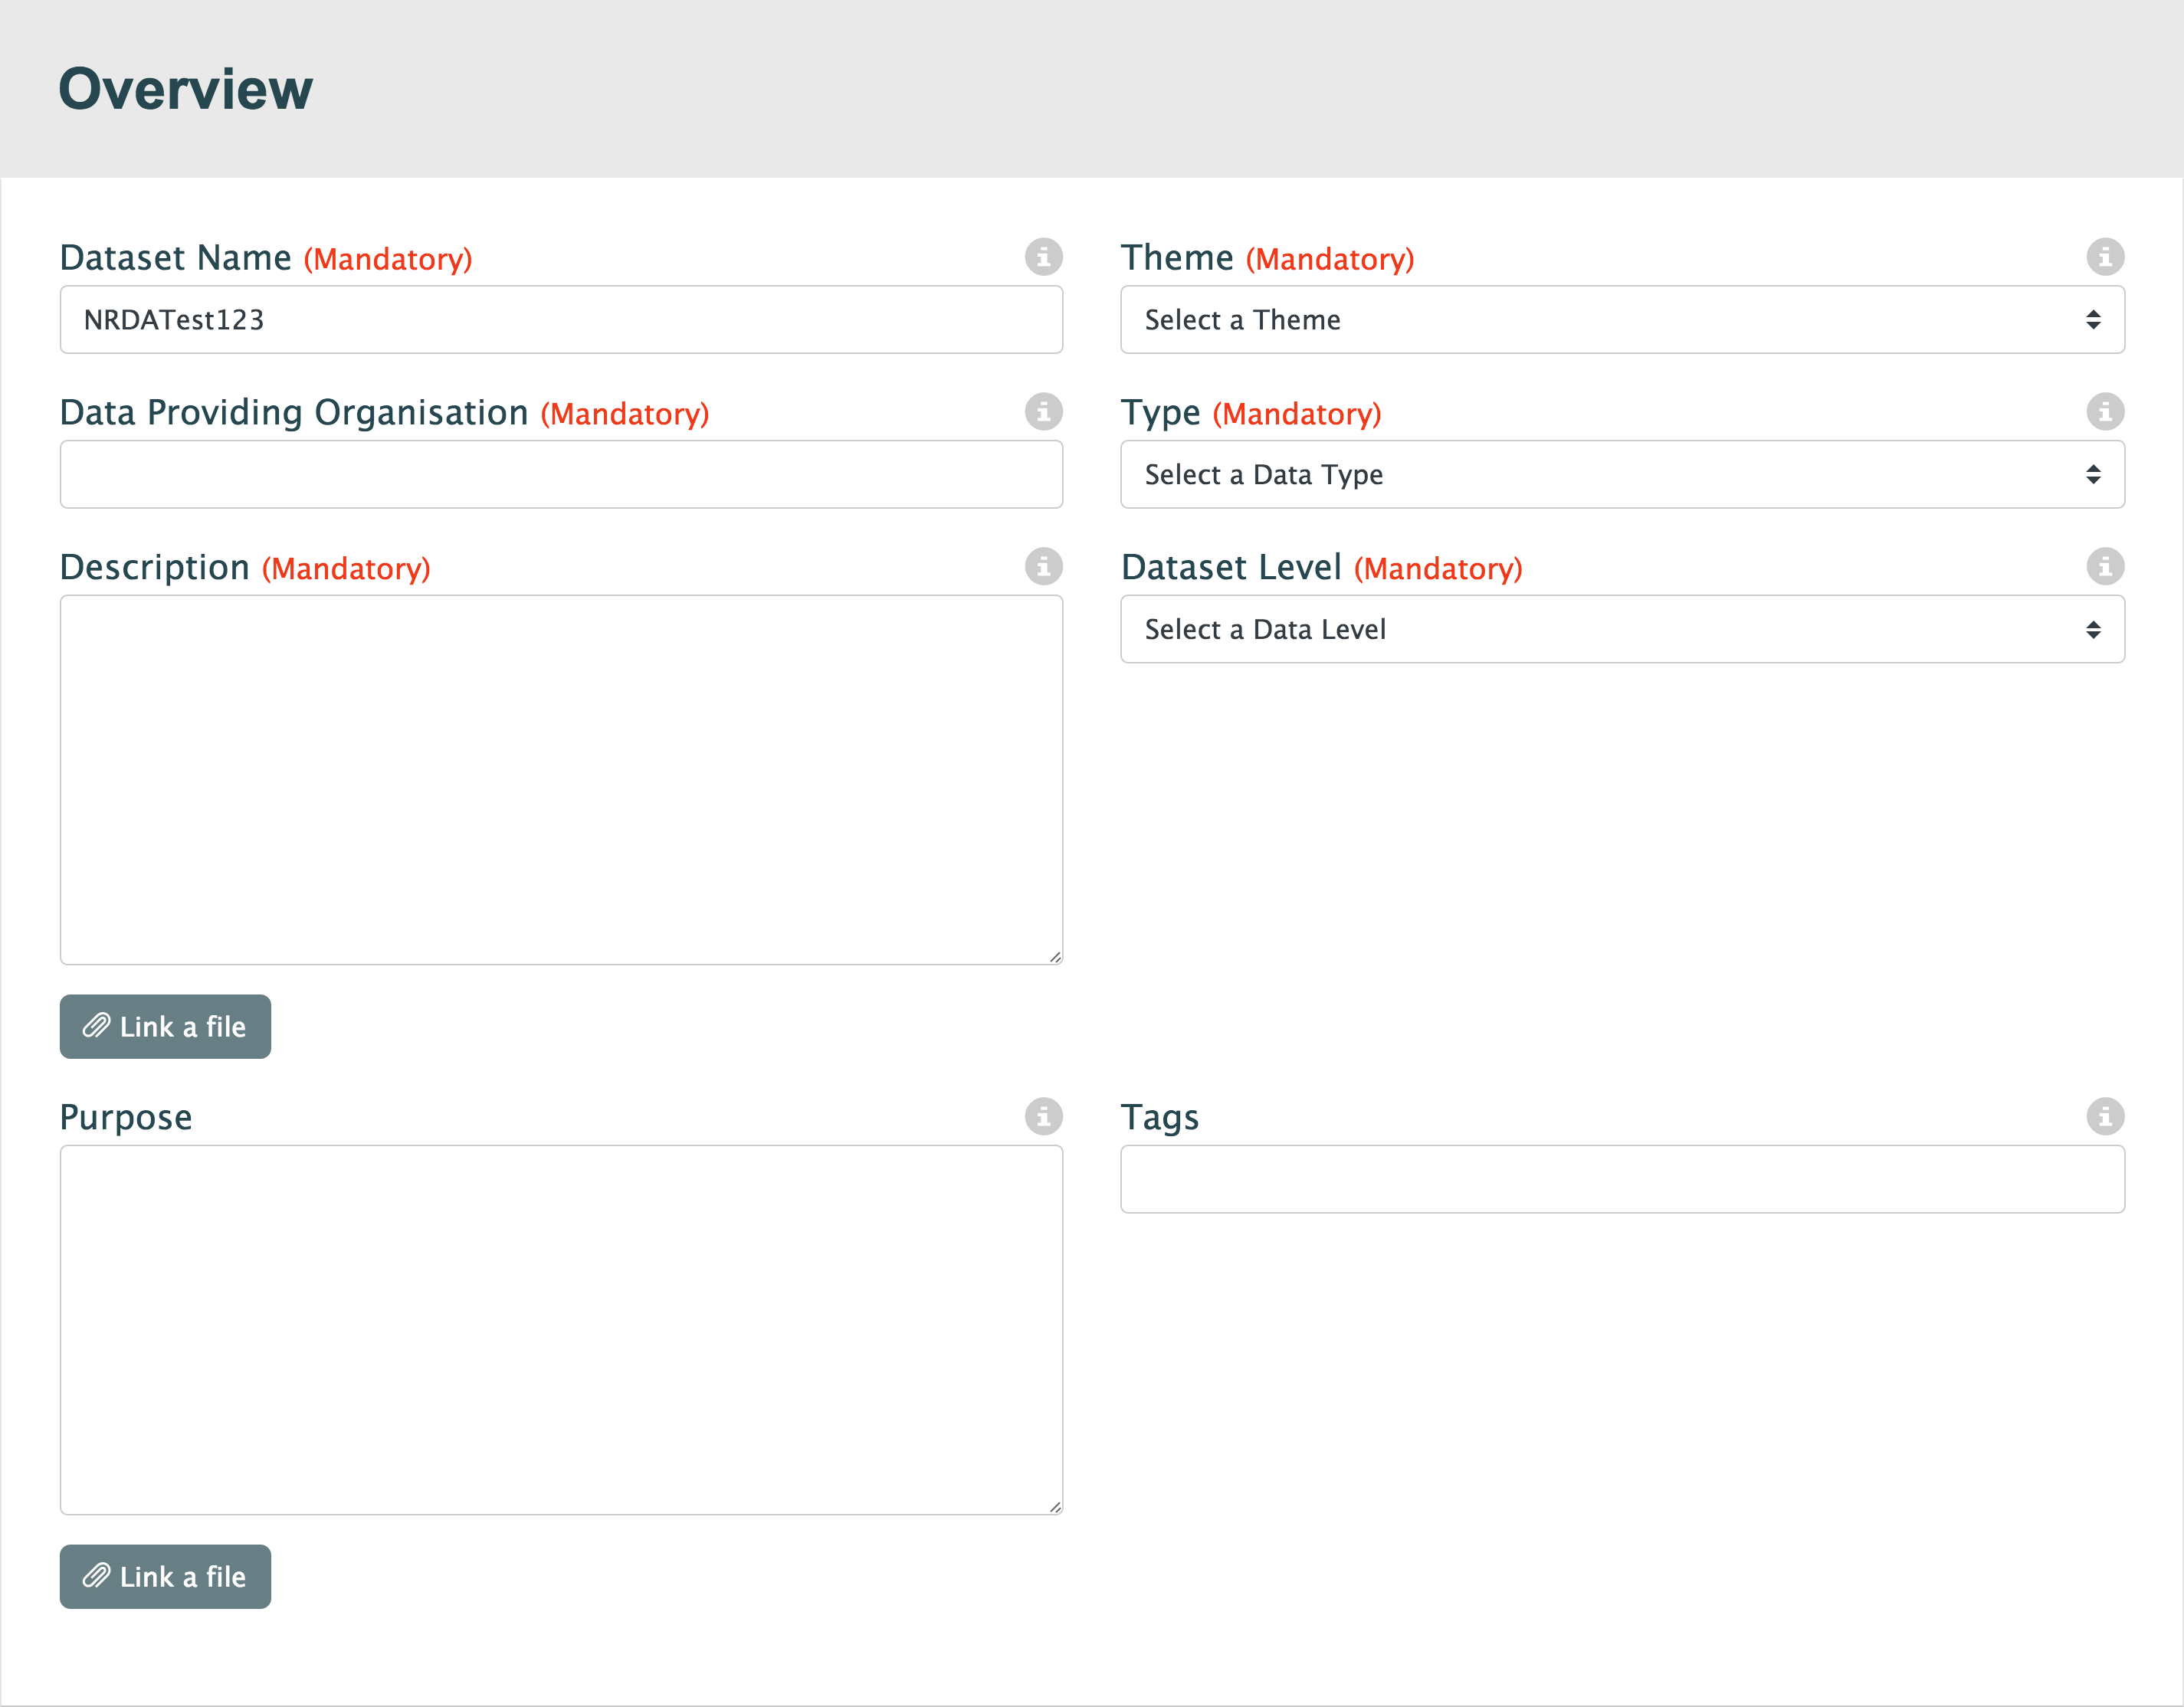This screenshot has width=2184, height=1707.
Task: Click the Purpose info icon
Action: tap(1043, 1116)
